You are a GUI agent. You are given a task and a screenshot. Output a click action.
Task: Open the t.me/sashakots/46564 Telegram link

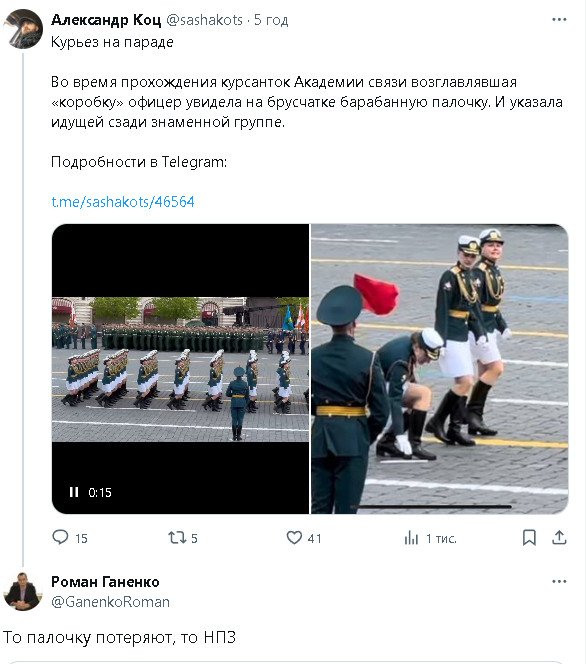pyautogui.click(x=123, y=202)
